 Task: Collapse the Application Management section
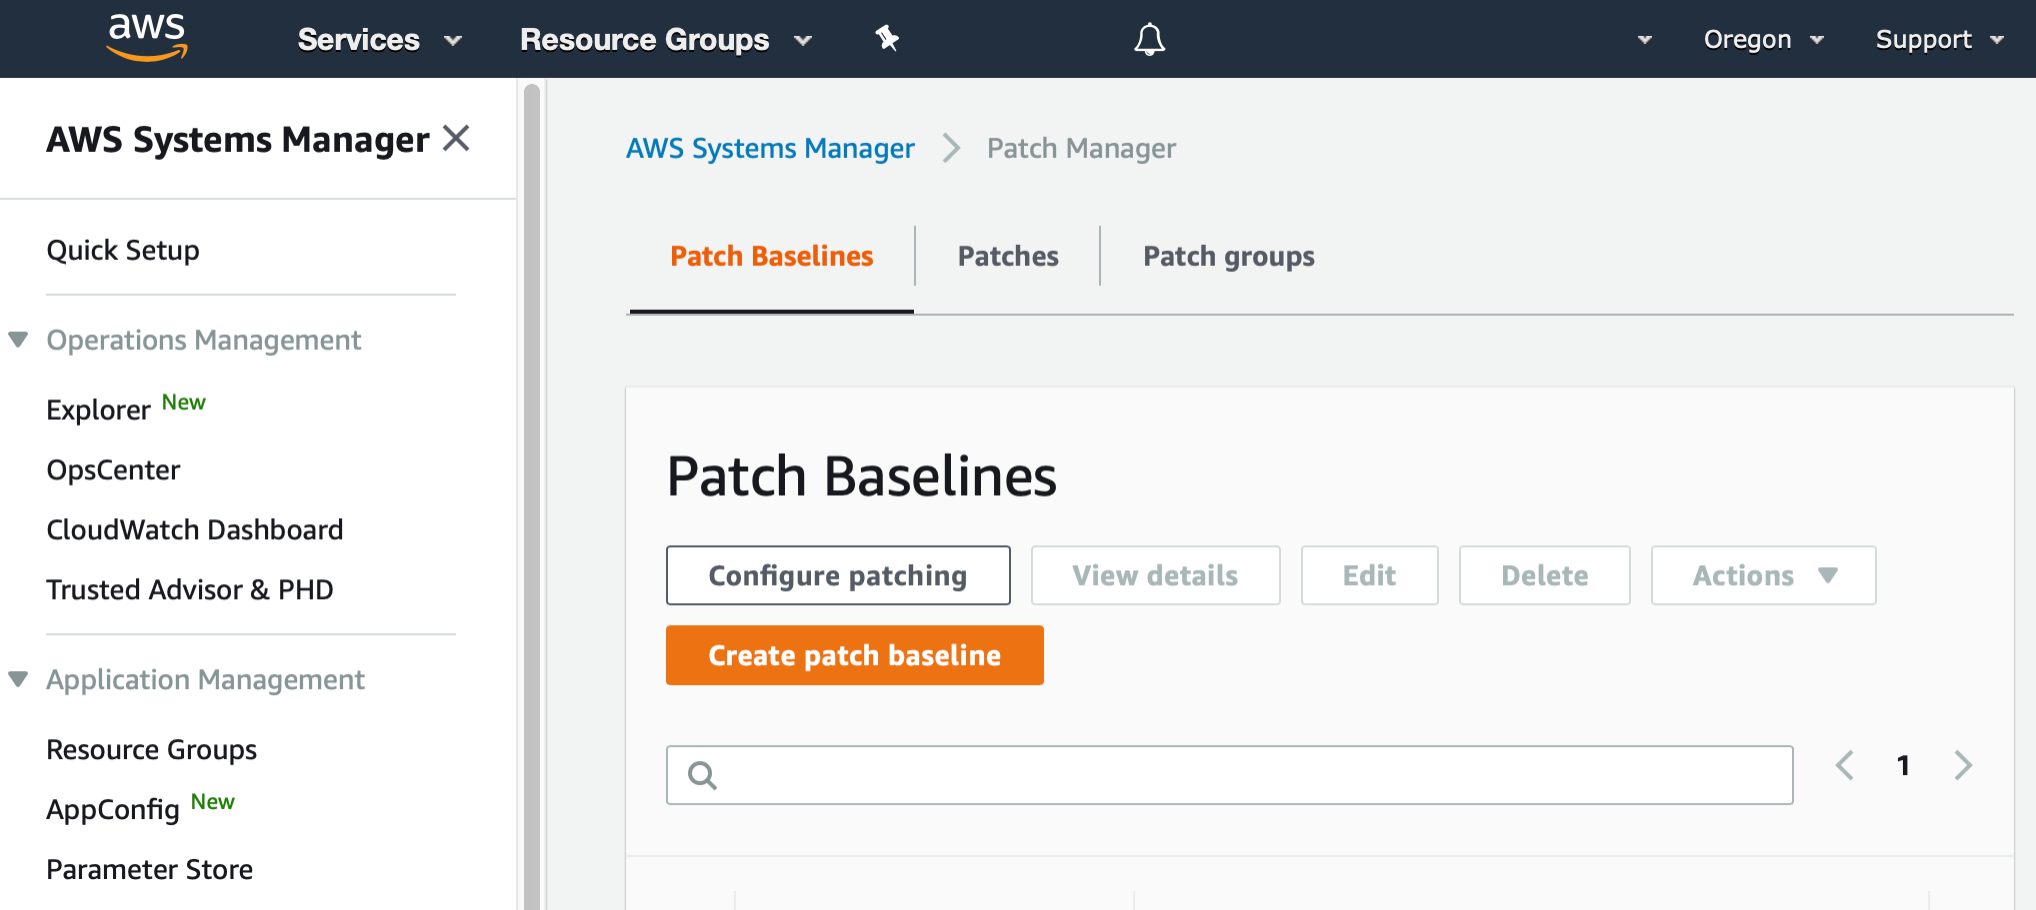point(18,678)
